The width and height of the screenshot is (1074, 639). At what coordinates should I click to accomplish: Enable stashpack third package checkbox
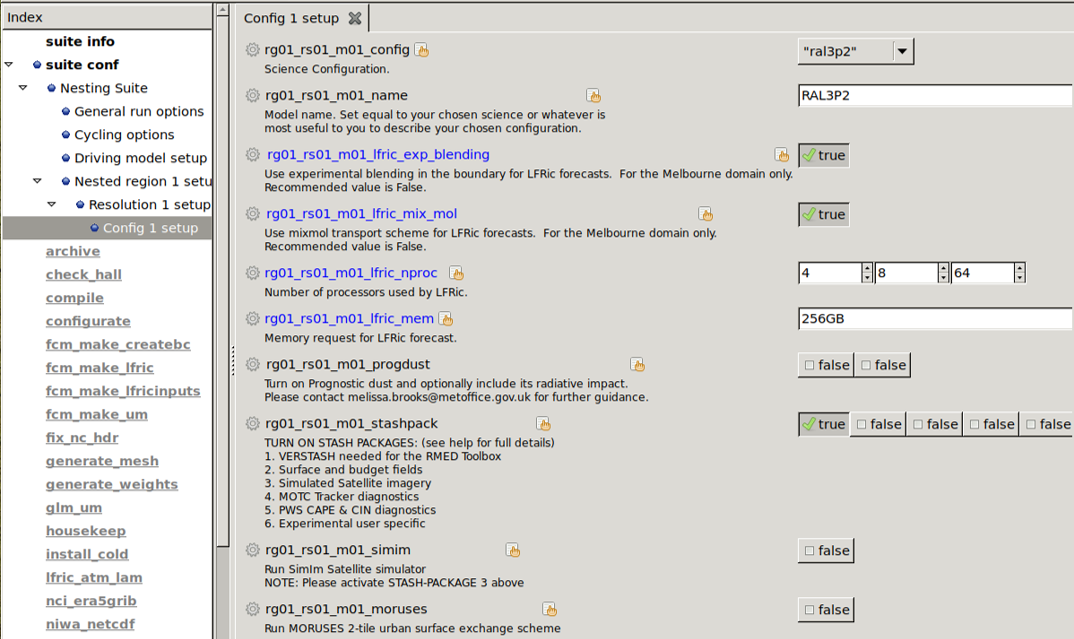[934, 424]
